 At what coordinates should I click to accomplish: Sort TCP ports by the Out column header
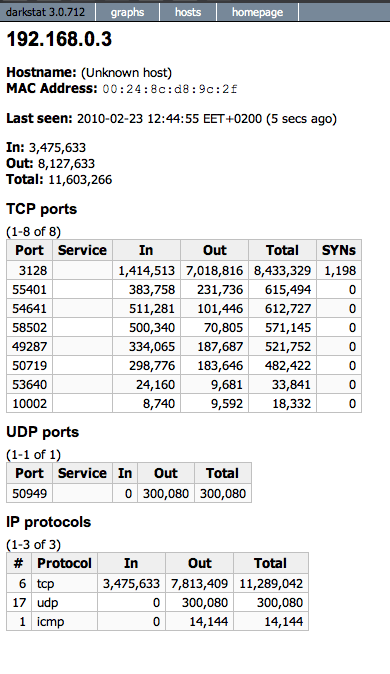pos(214,250)
